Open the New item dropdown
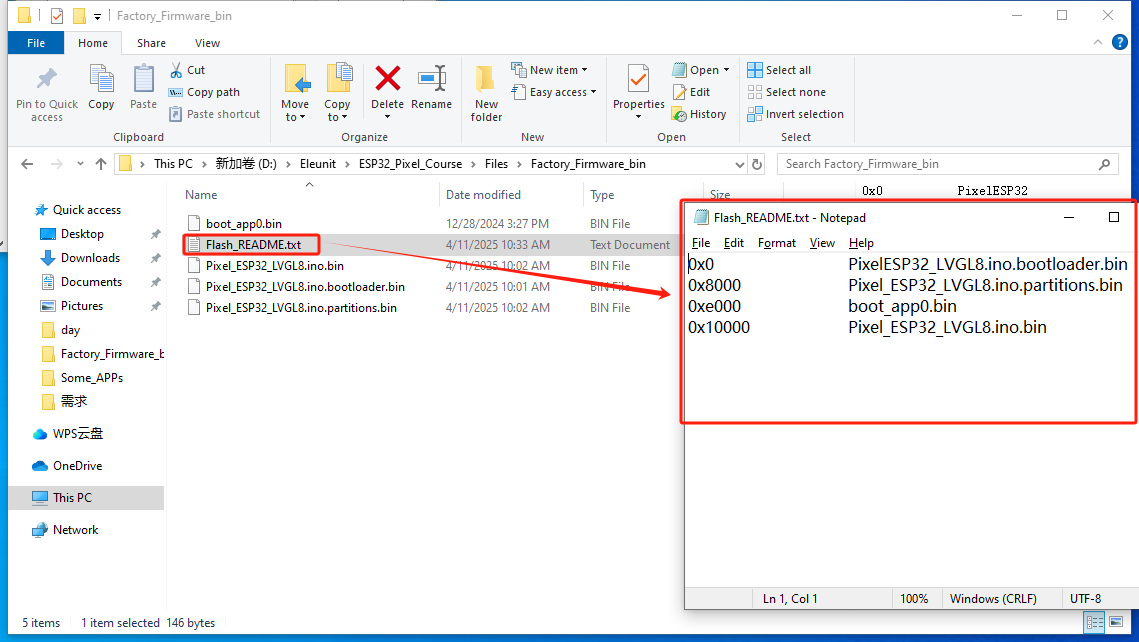The image size is (1139, 642). click(x=549, y=70)
